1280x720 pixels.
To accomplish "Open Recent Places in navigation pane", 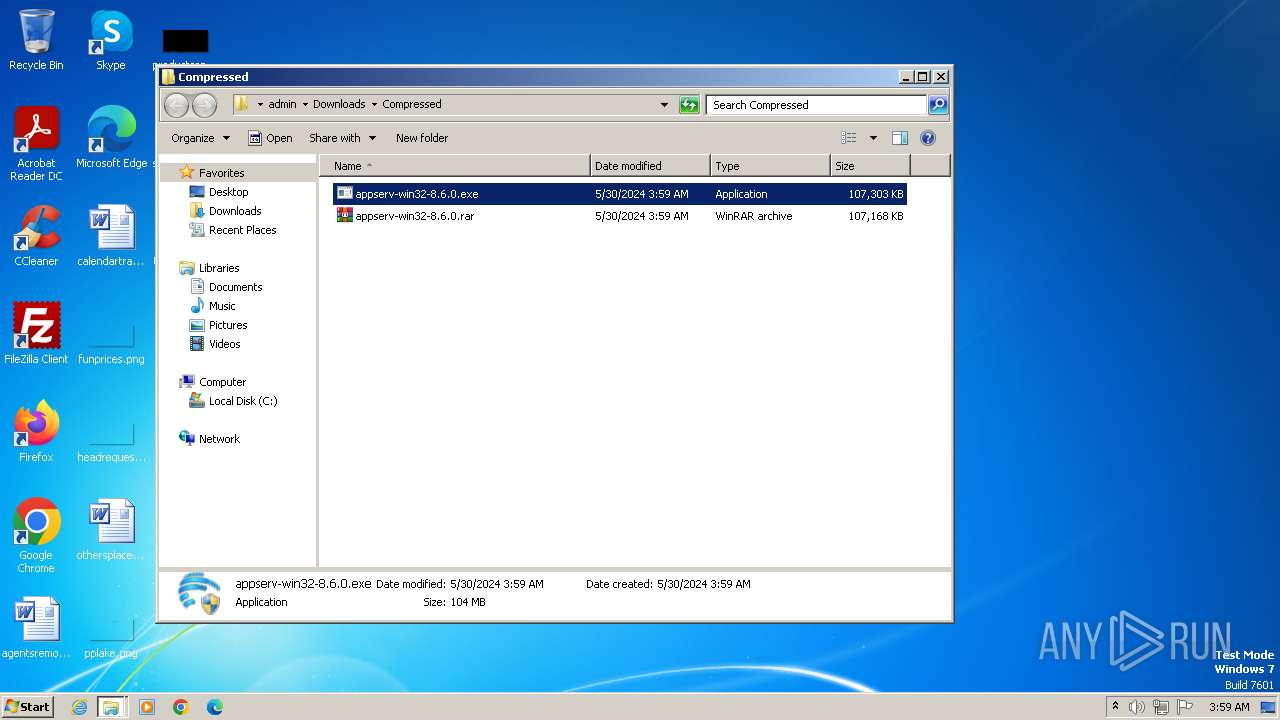I will tap(242, 230).
